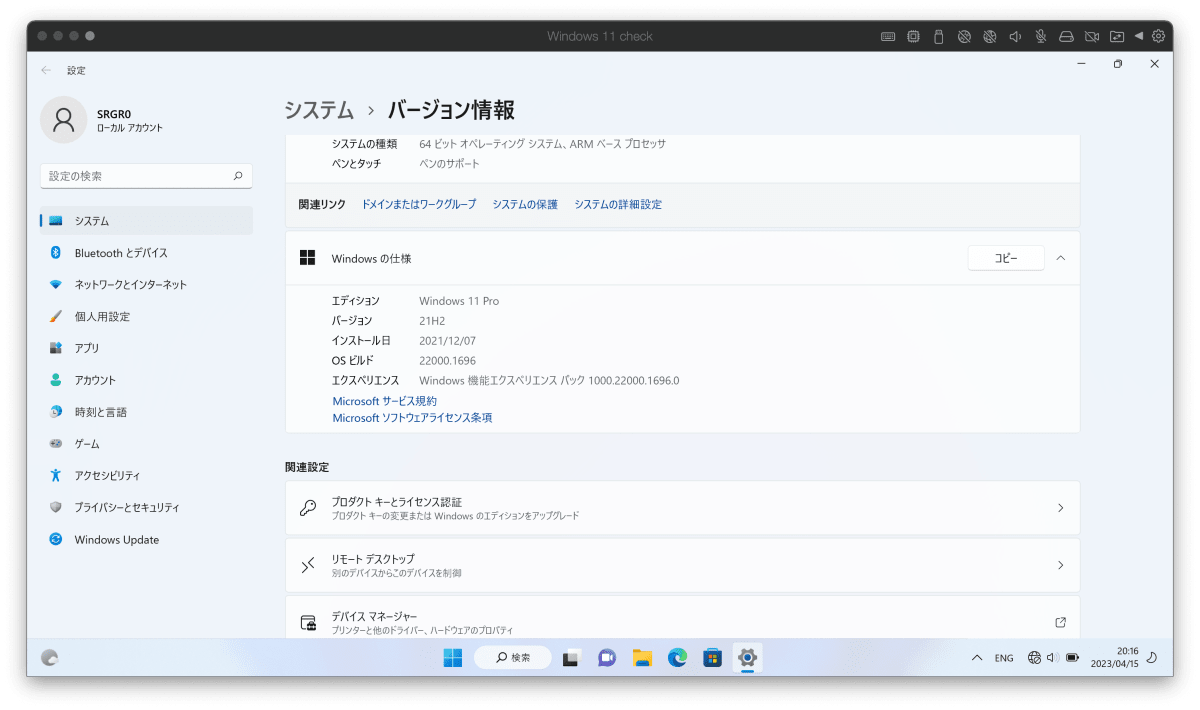Open the Chat icon on taskbar
This screenshot has height=710, width=1200.
coord(606,658)
